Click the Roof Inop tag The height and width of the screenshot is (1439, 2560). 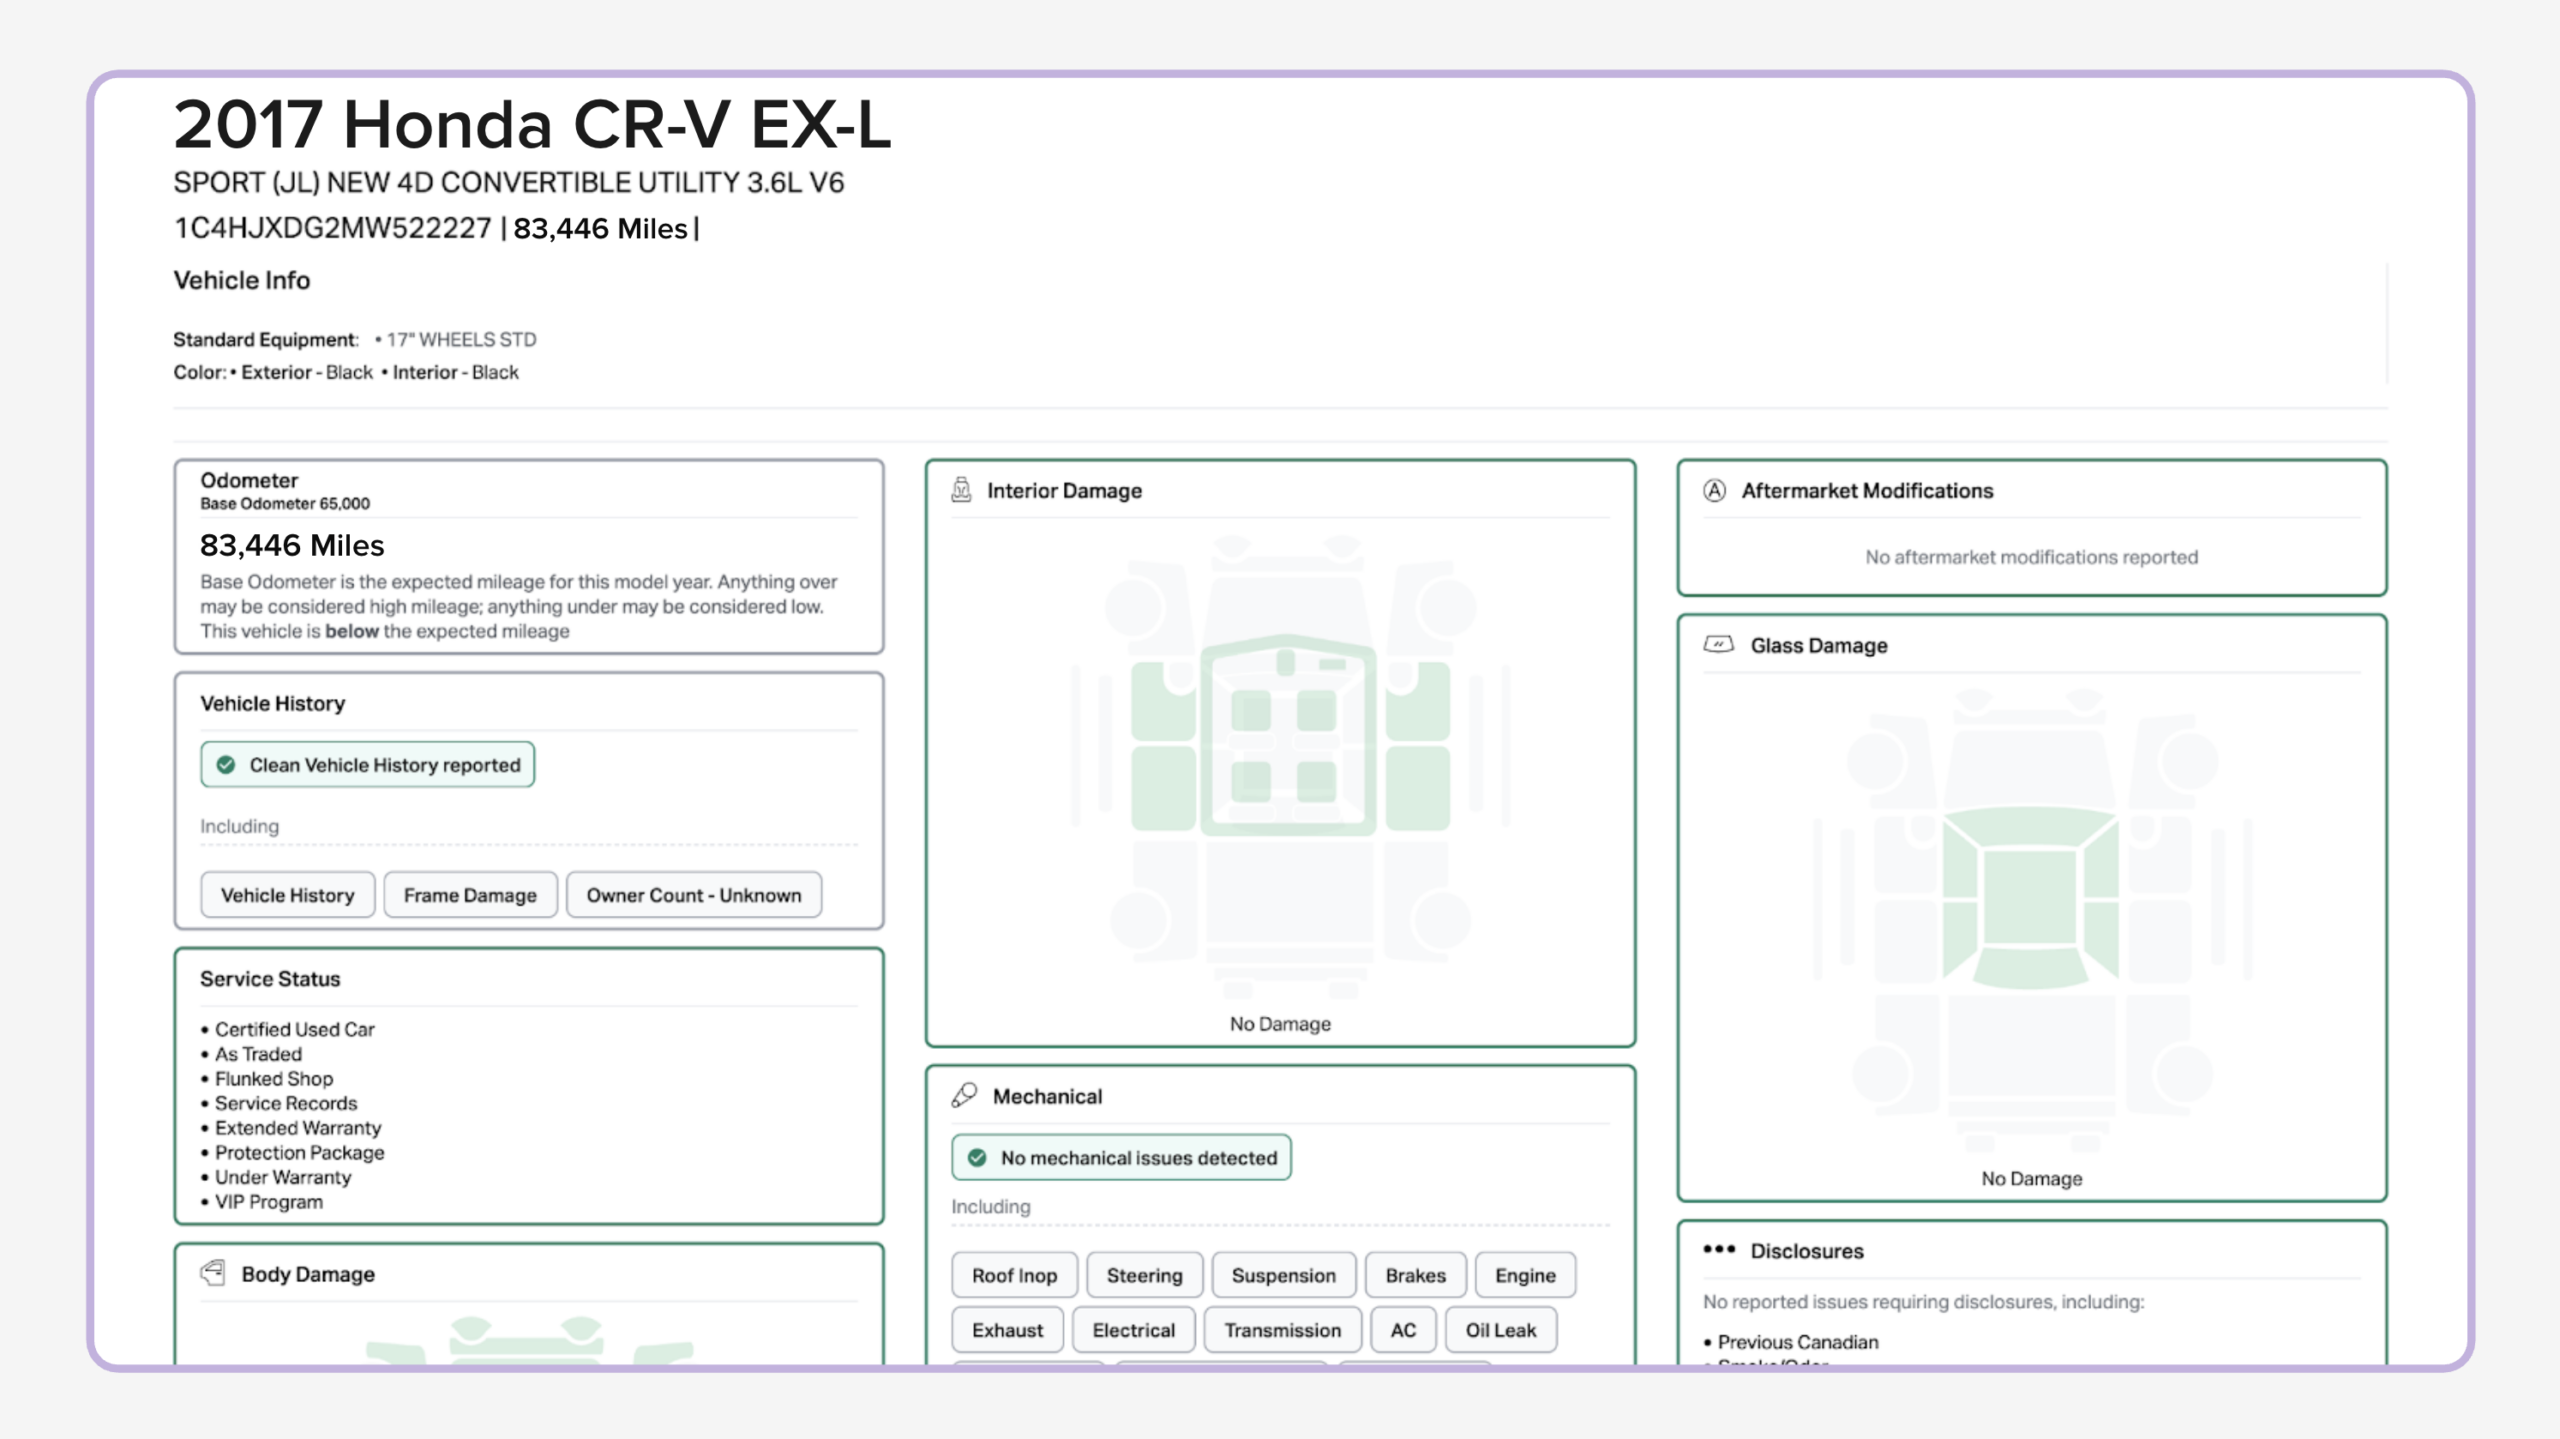(x=1014, y=1275)
